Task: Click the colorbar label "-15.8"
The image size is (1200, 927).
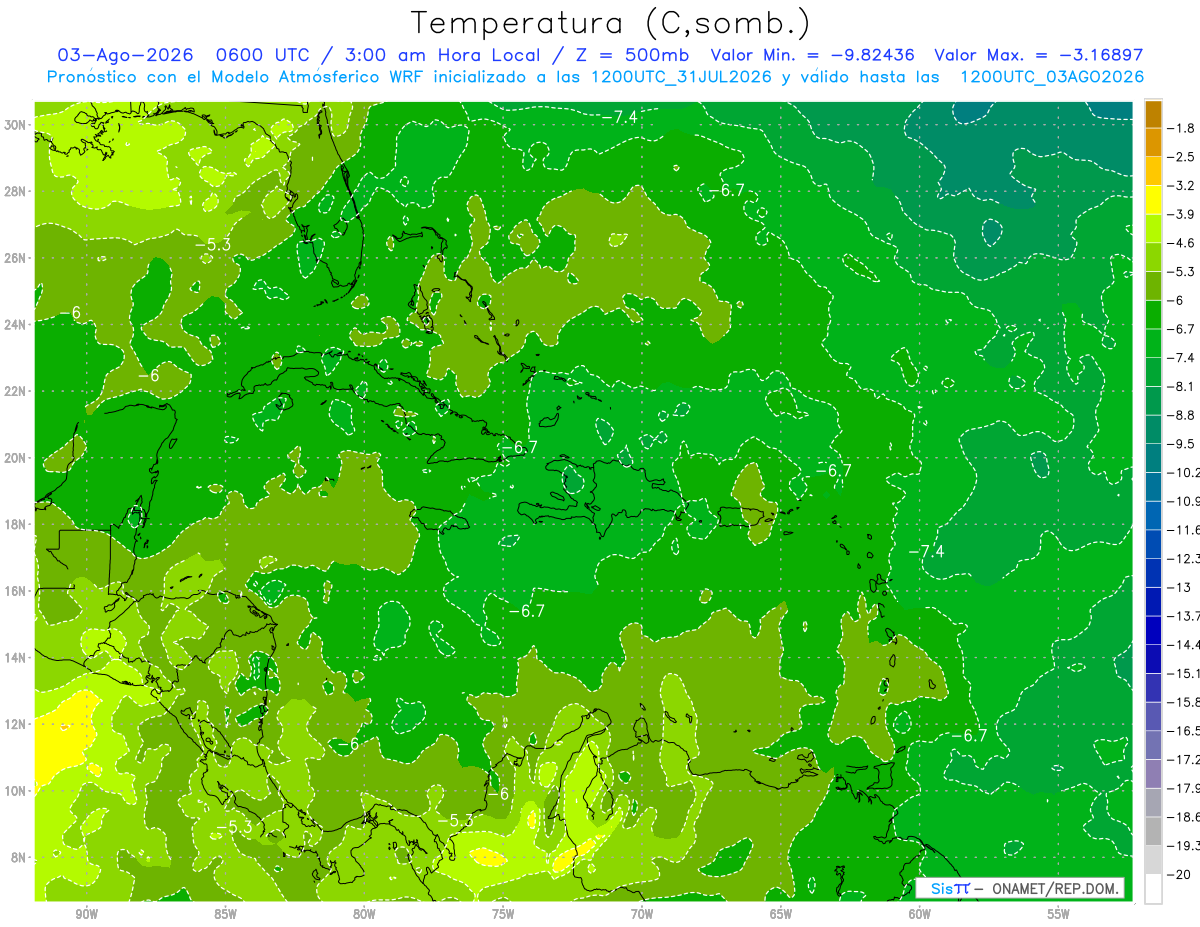Action: click(x=1184, y=702)
